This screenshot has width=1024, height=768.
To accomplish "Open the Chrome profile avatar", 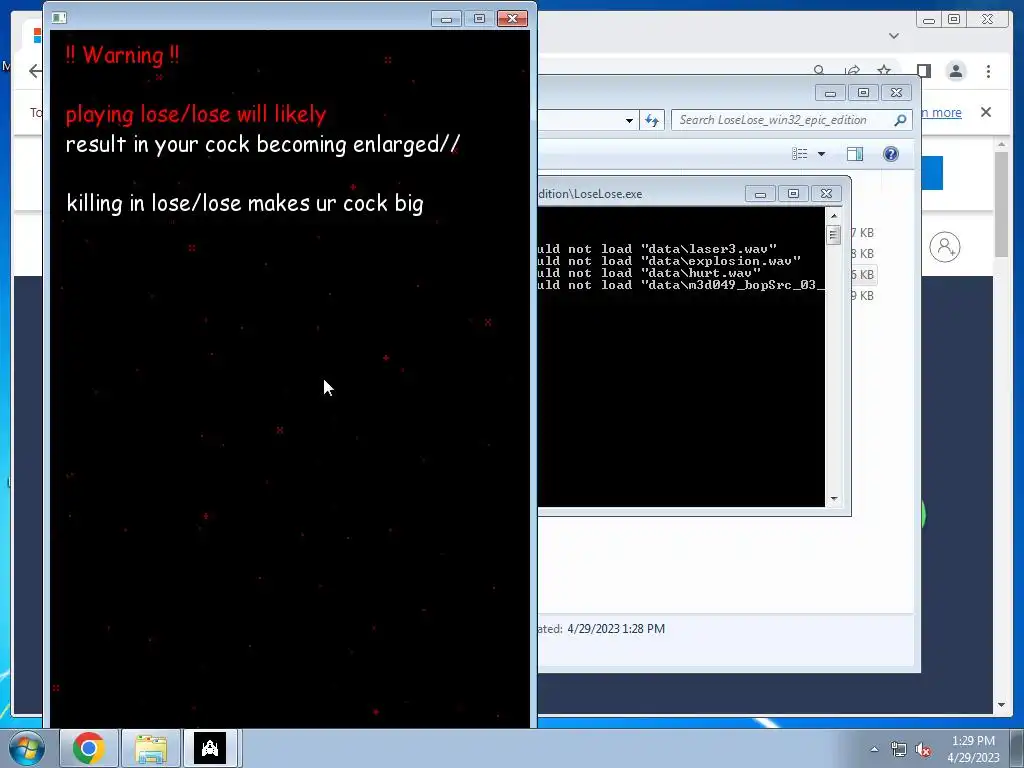I will (x=956, y=71).
